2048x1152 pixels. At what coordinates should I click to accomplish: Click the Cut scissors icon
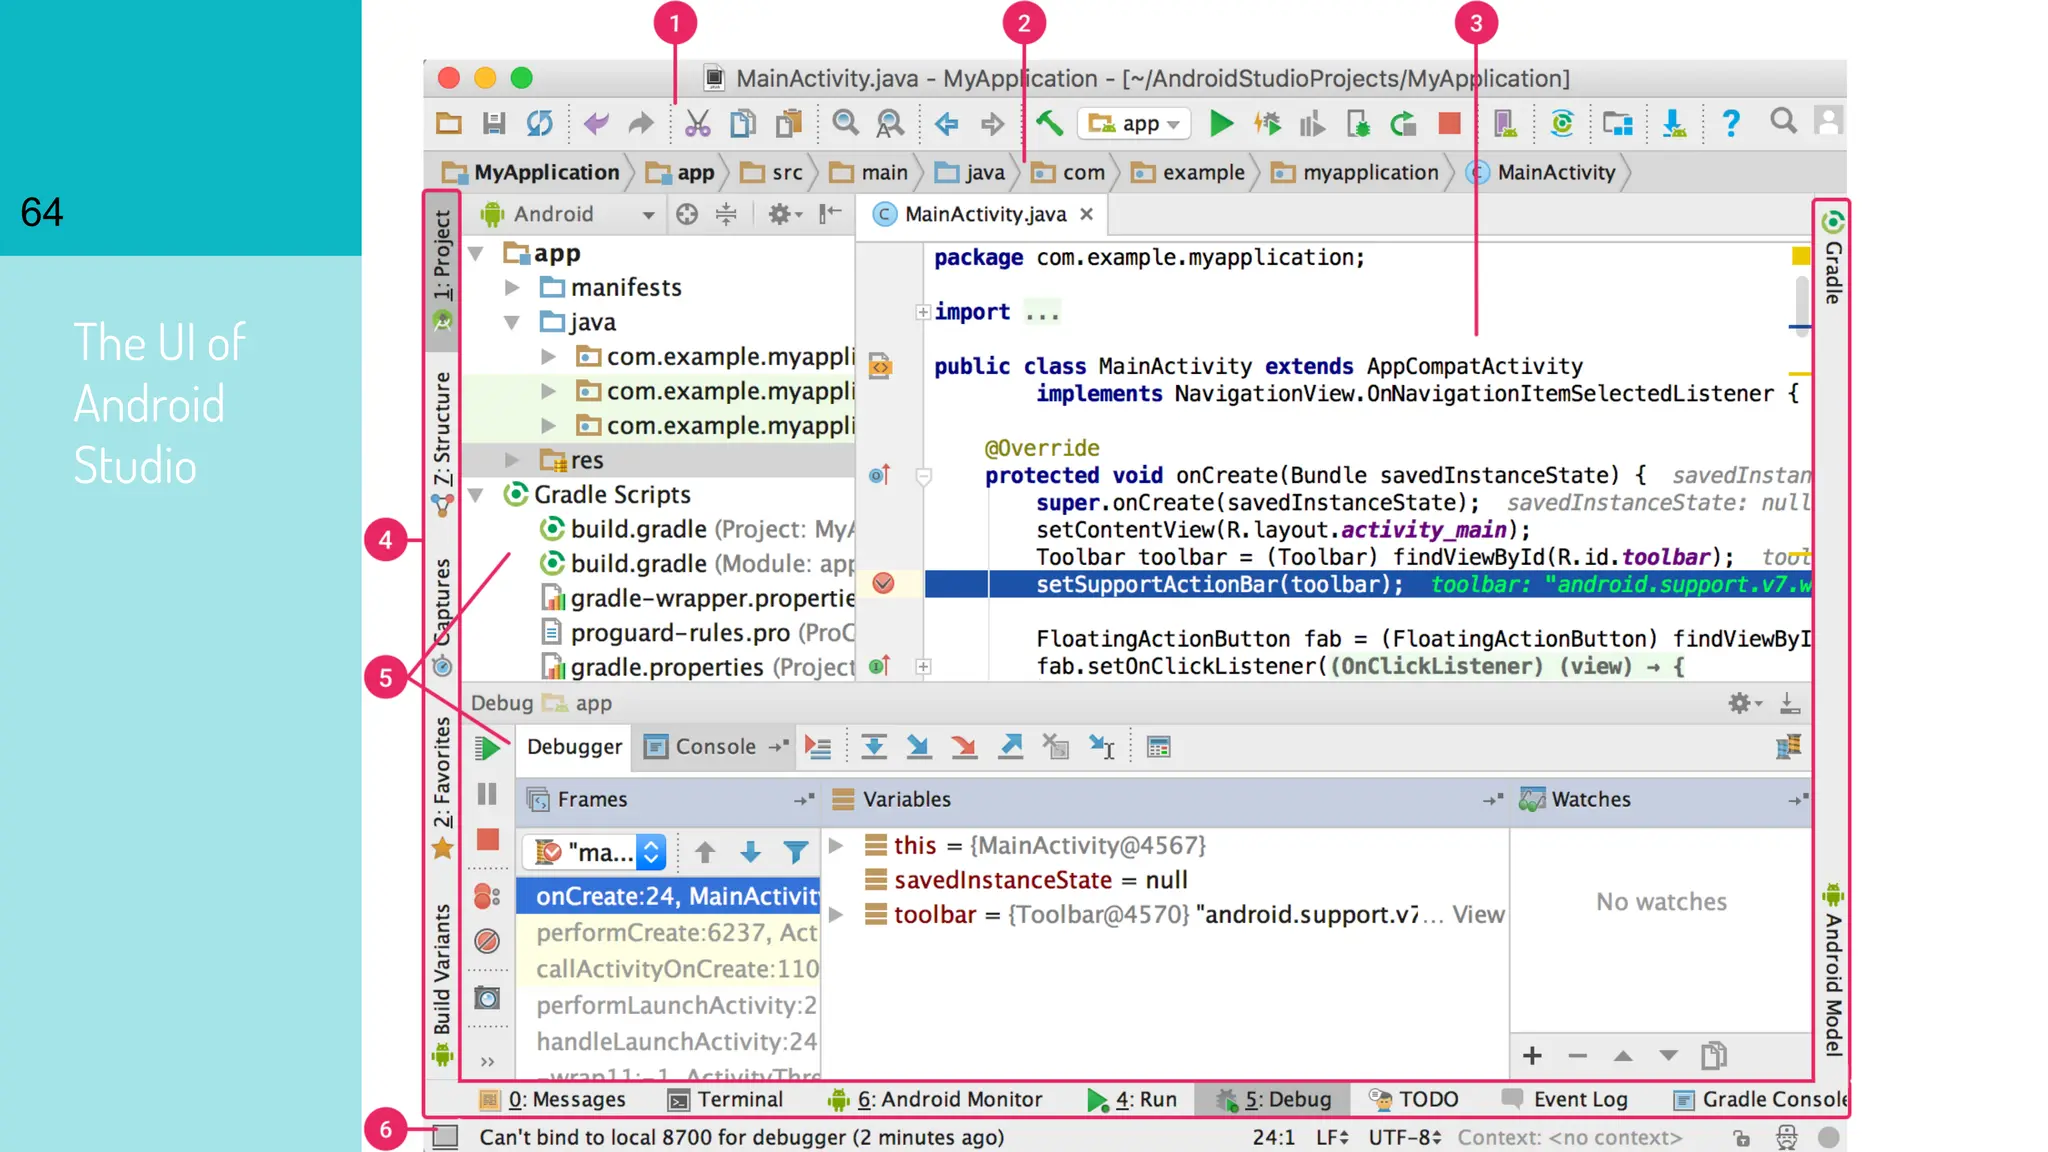tap(697, 124)
